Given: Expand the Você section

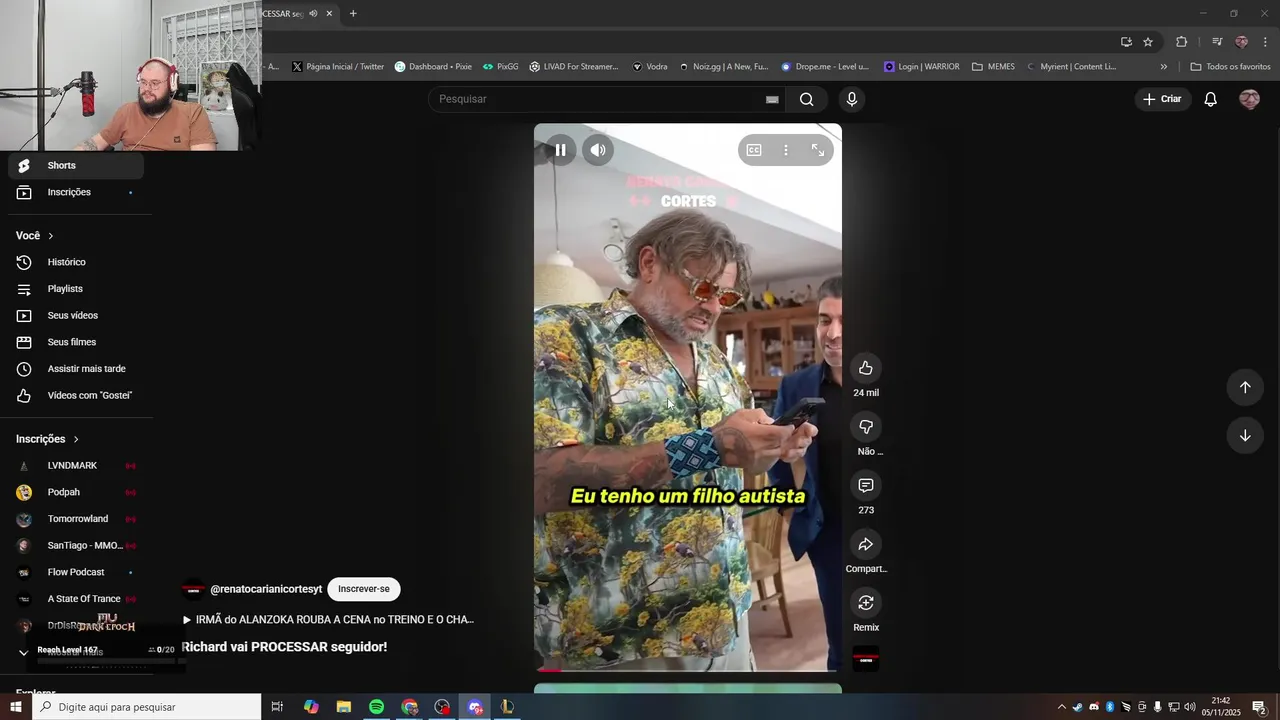Looking at the screenshot, I should tap(35, 236).
